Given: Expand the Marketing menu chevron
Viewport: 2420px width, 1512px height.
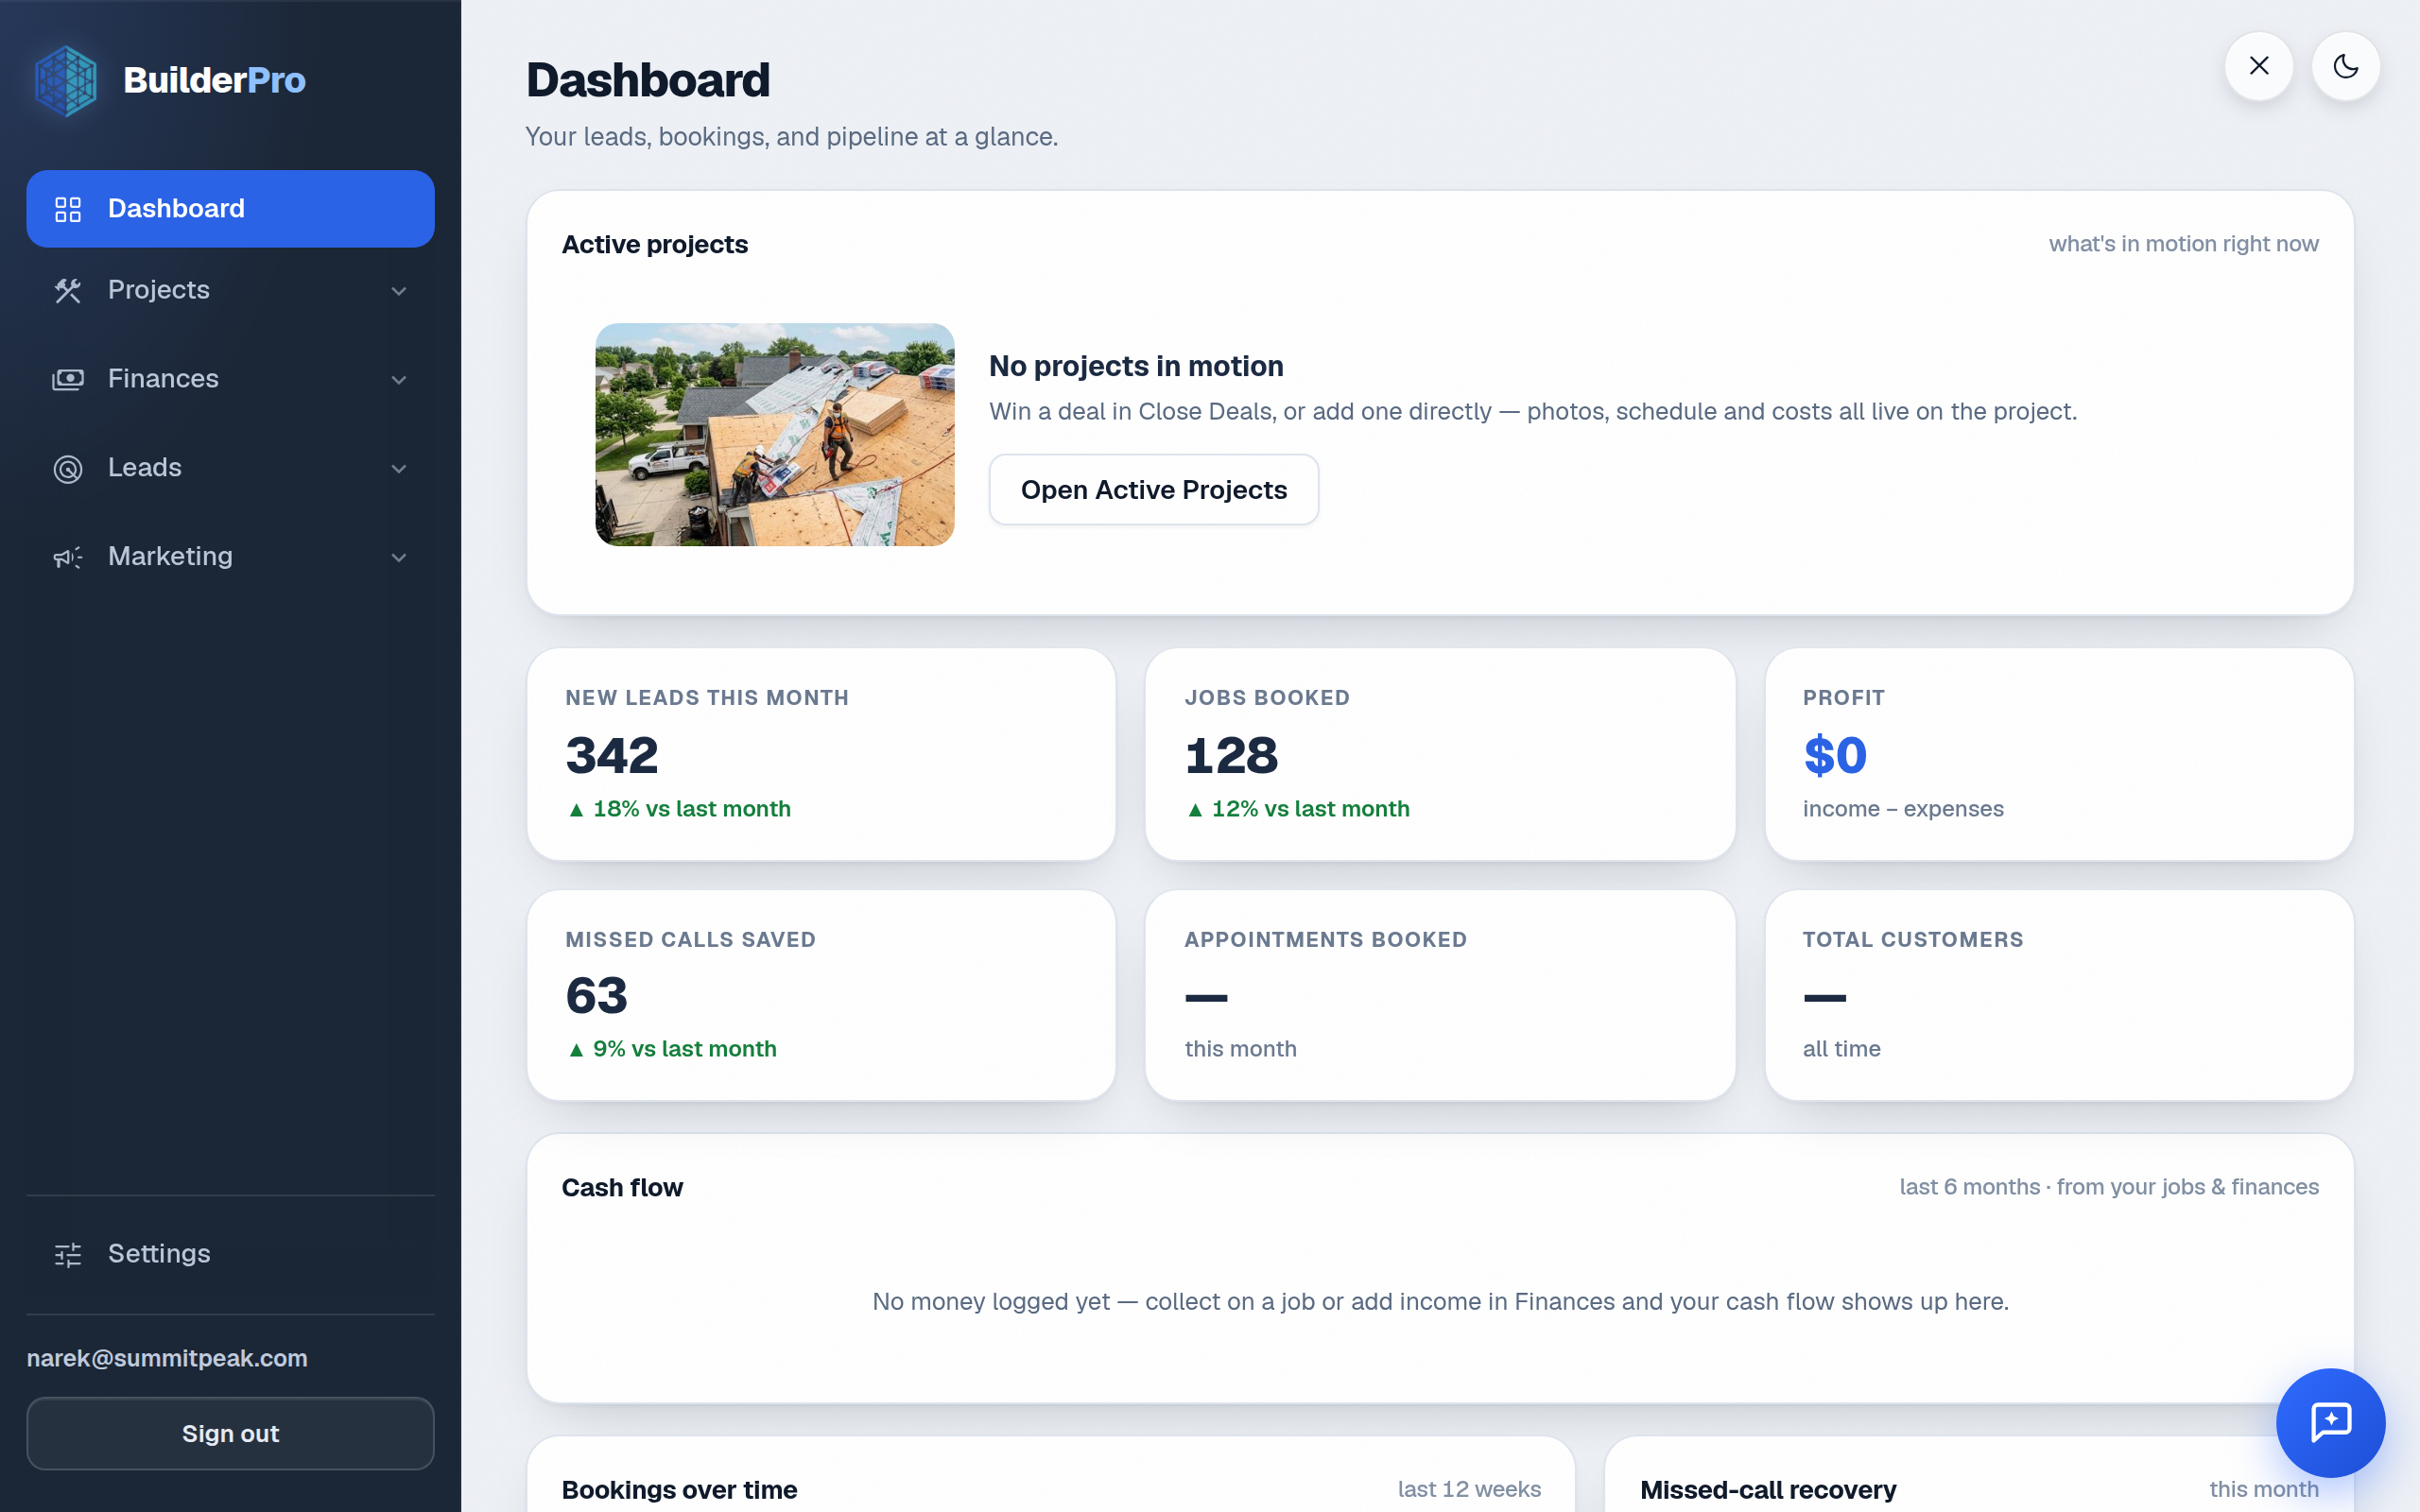Looking at the screenshot, I should [399, 558].
